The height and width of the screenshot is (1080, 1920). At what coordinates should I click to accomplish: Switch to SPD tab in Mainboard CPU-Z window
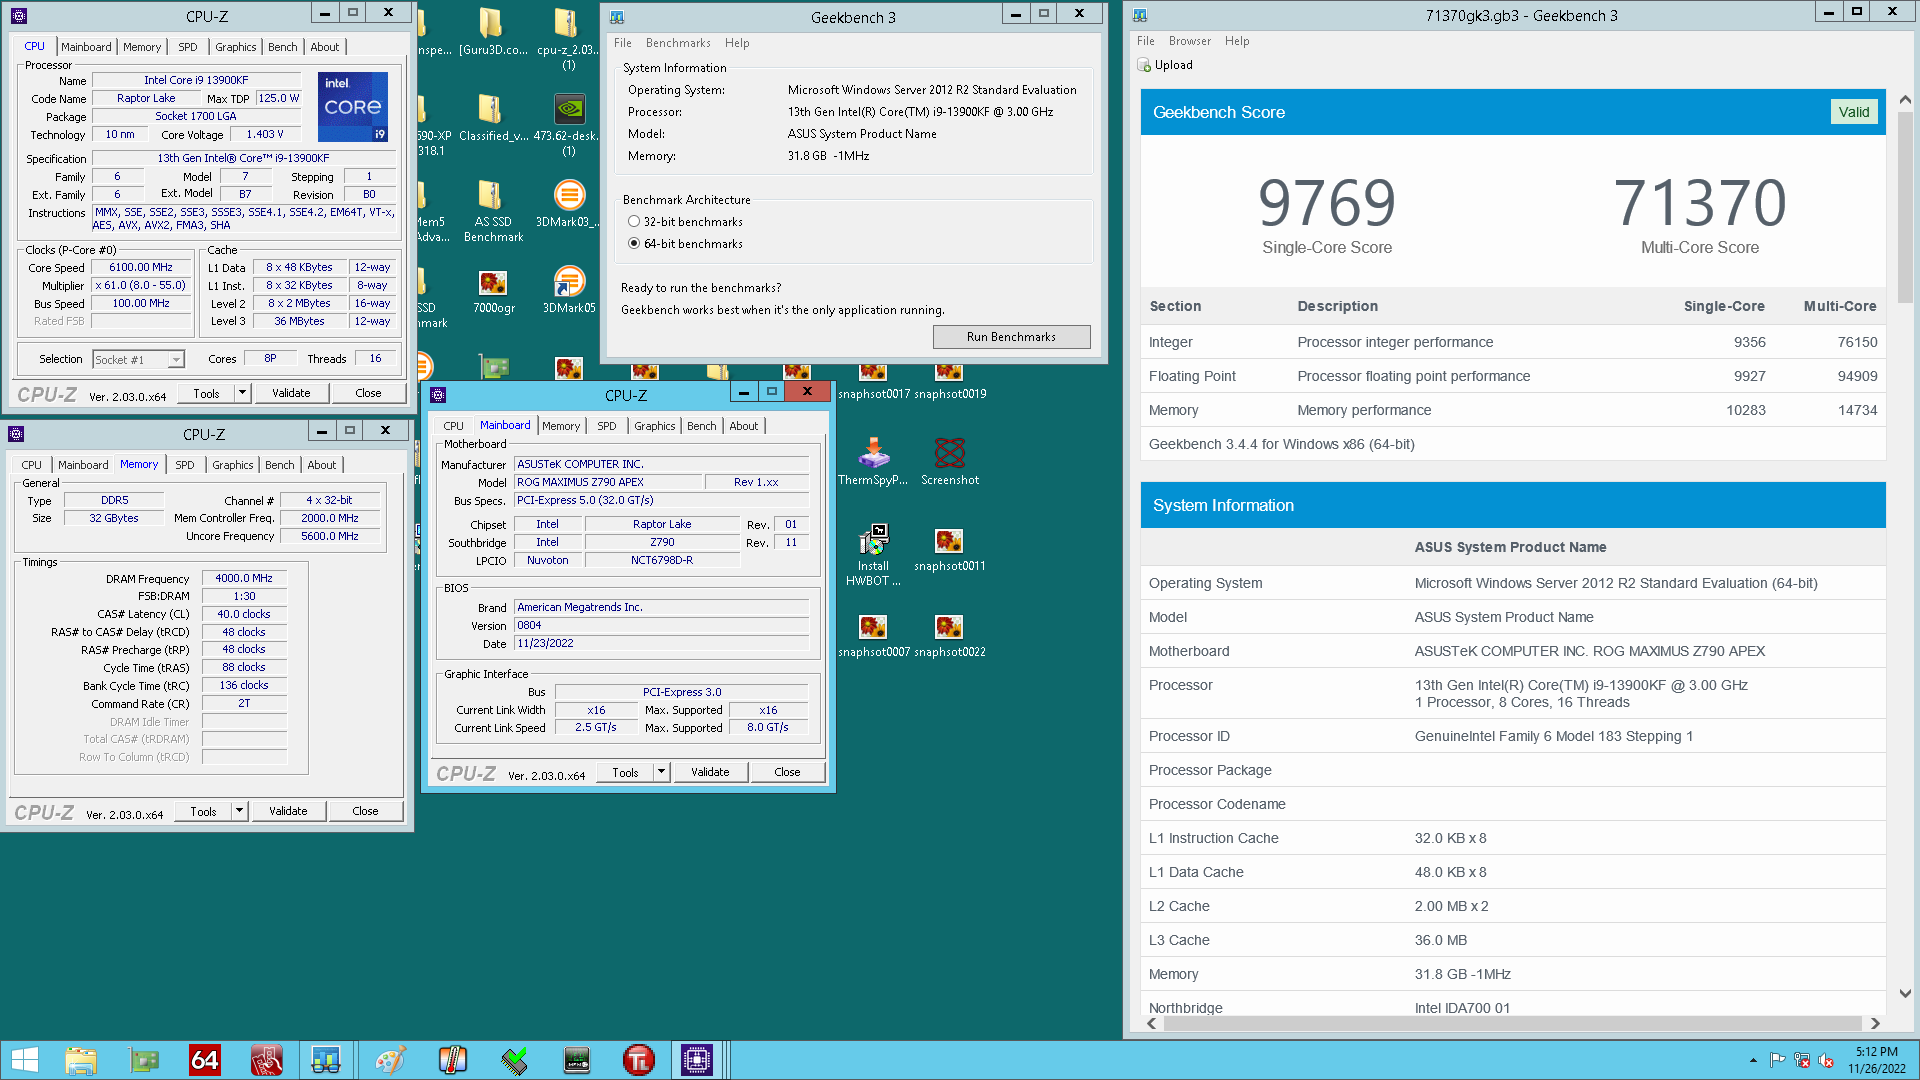tap(607, 426)
